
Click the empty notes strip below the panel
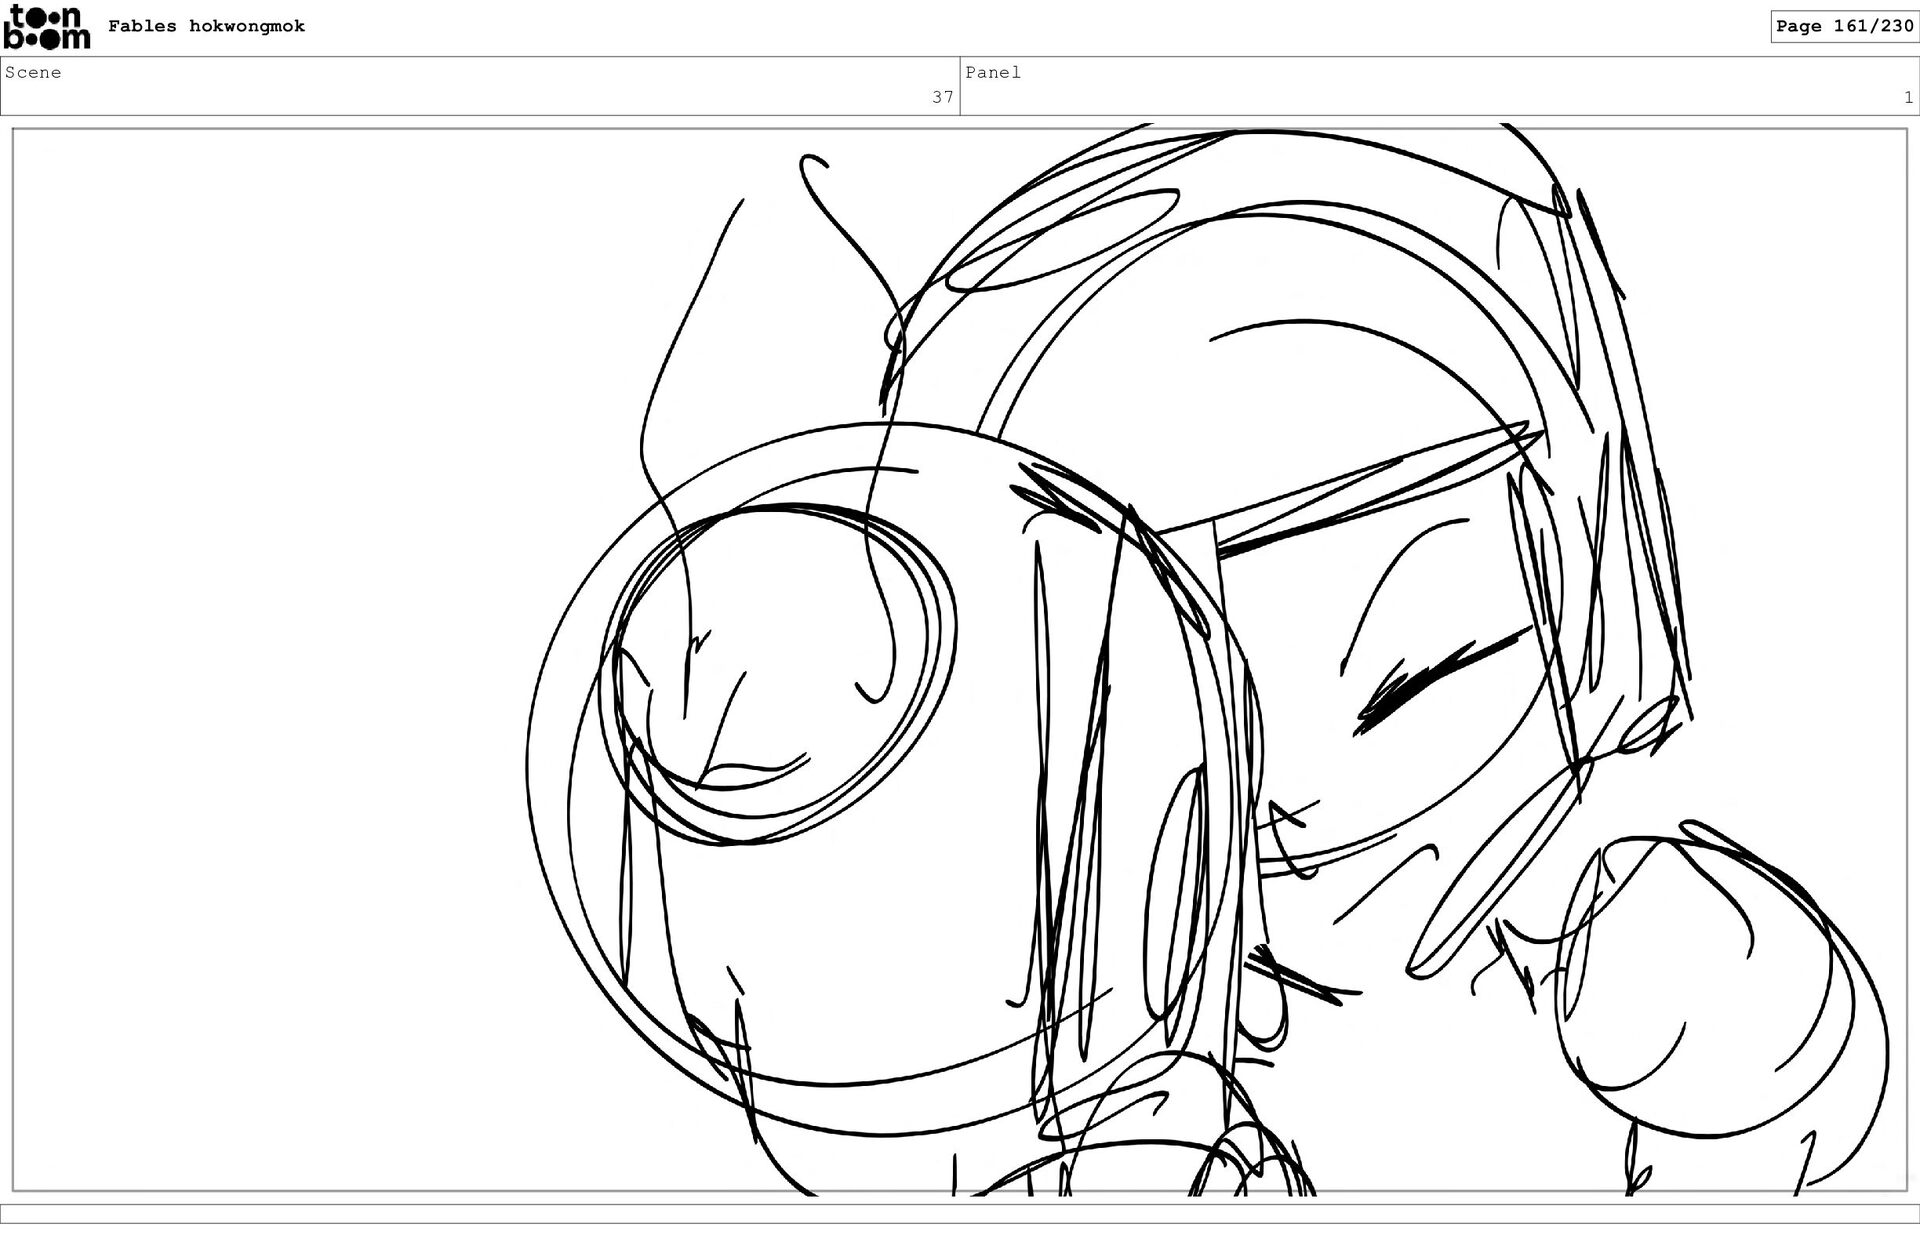[960, 1213]
